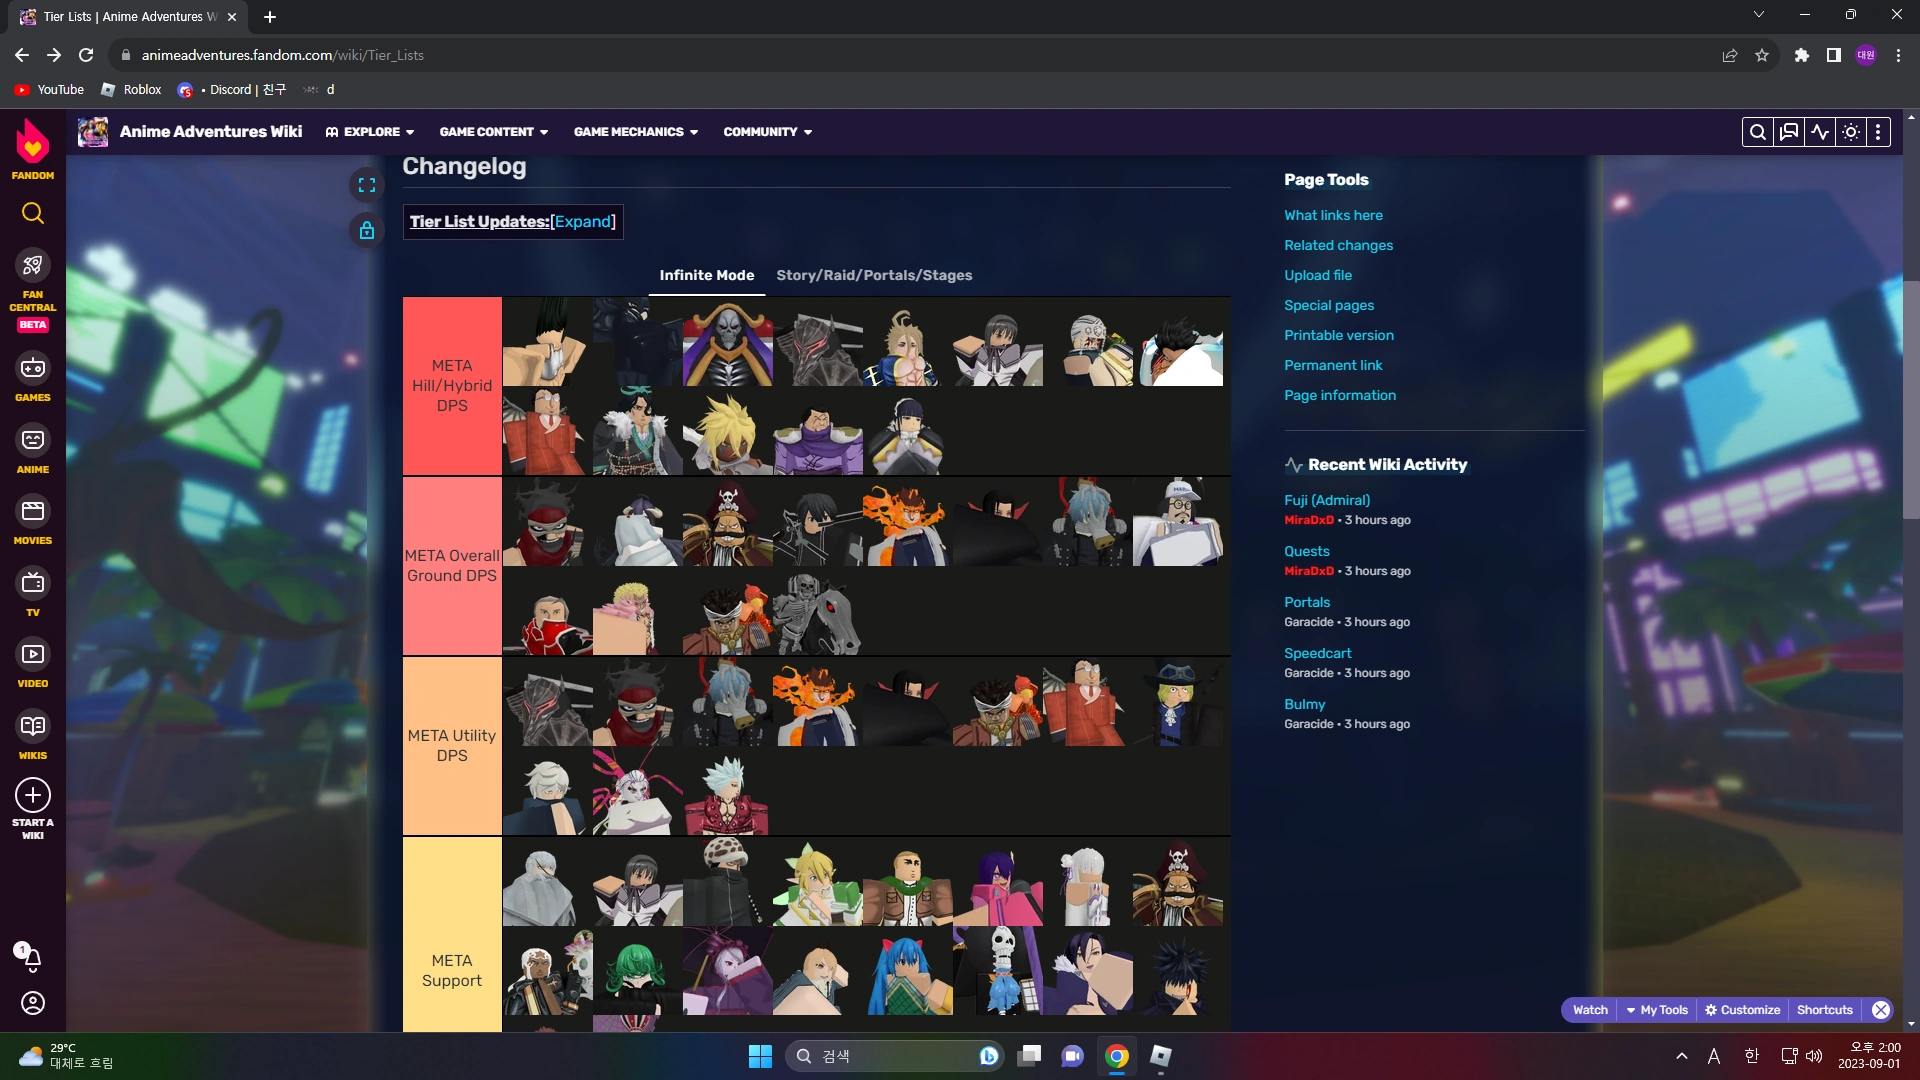Open the Games controller icon in sidebar
This screenshot has height=1080, width=1920.
[32, 368]
